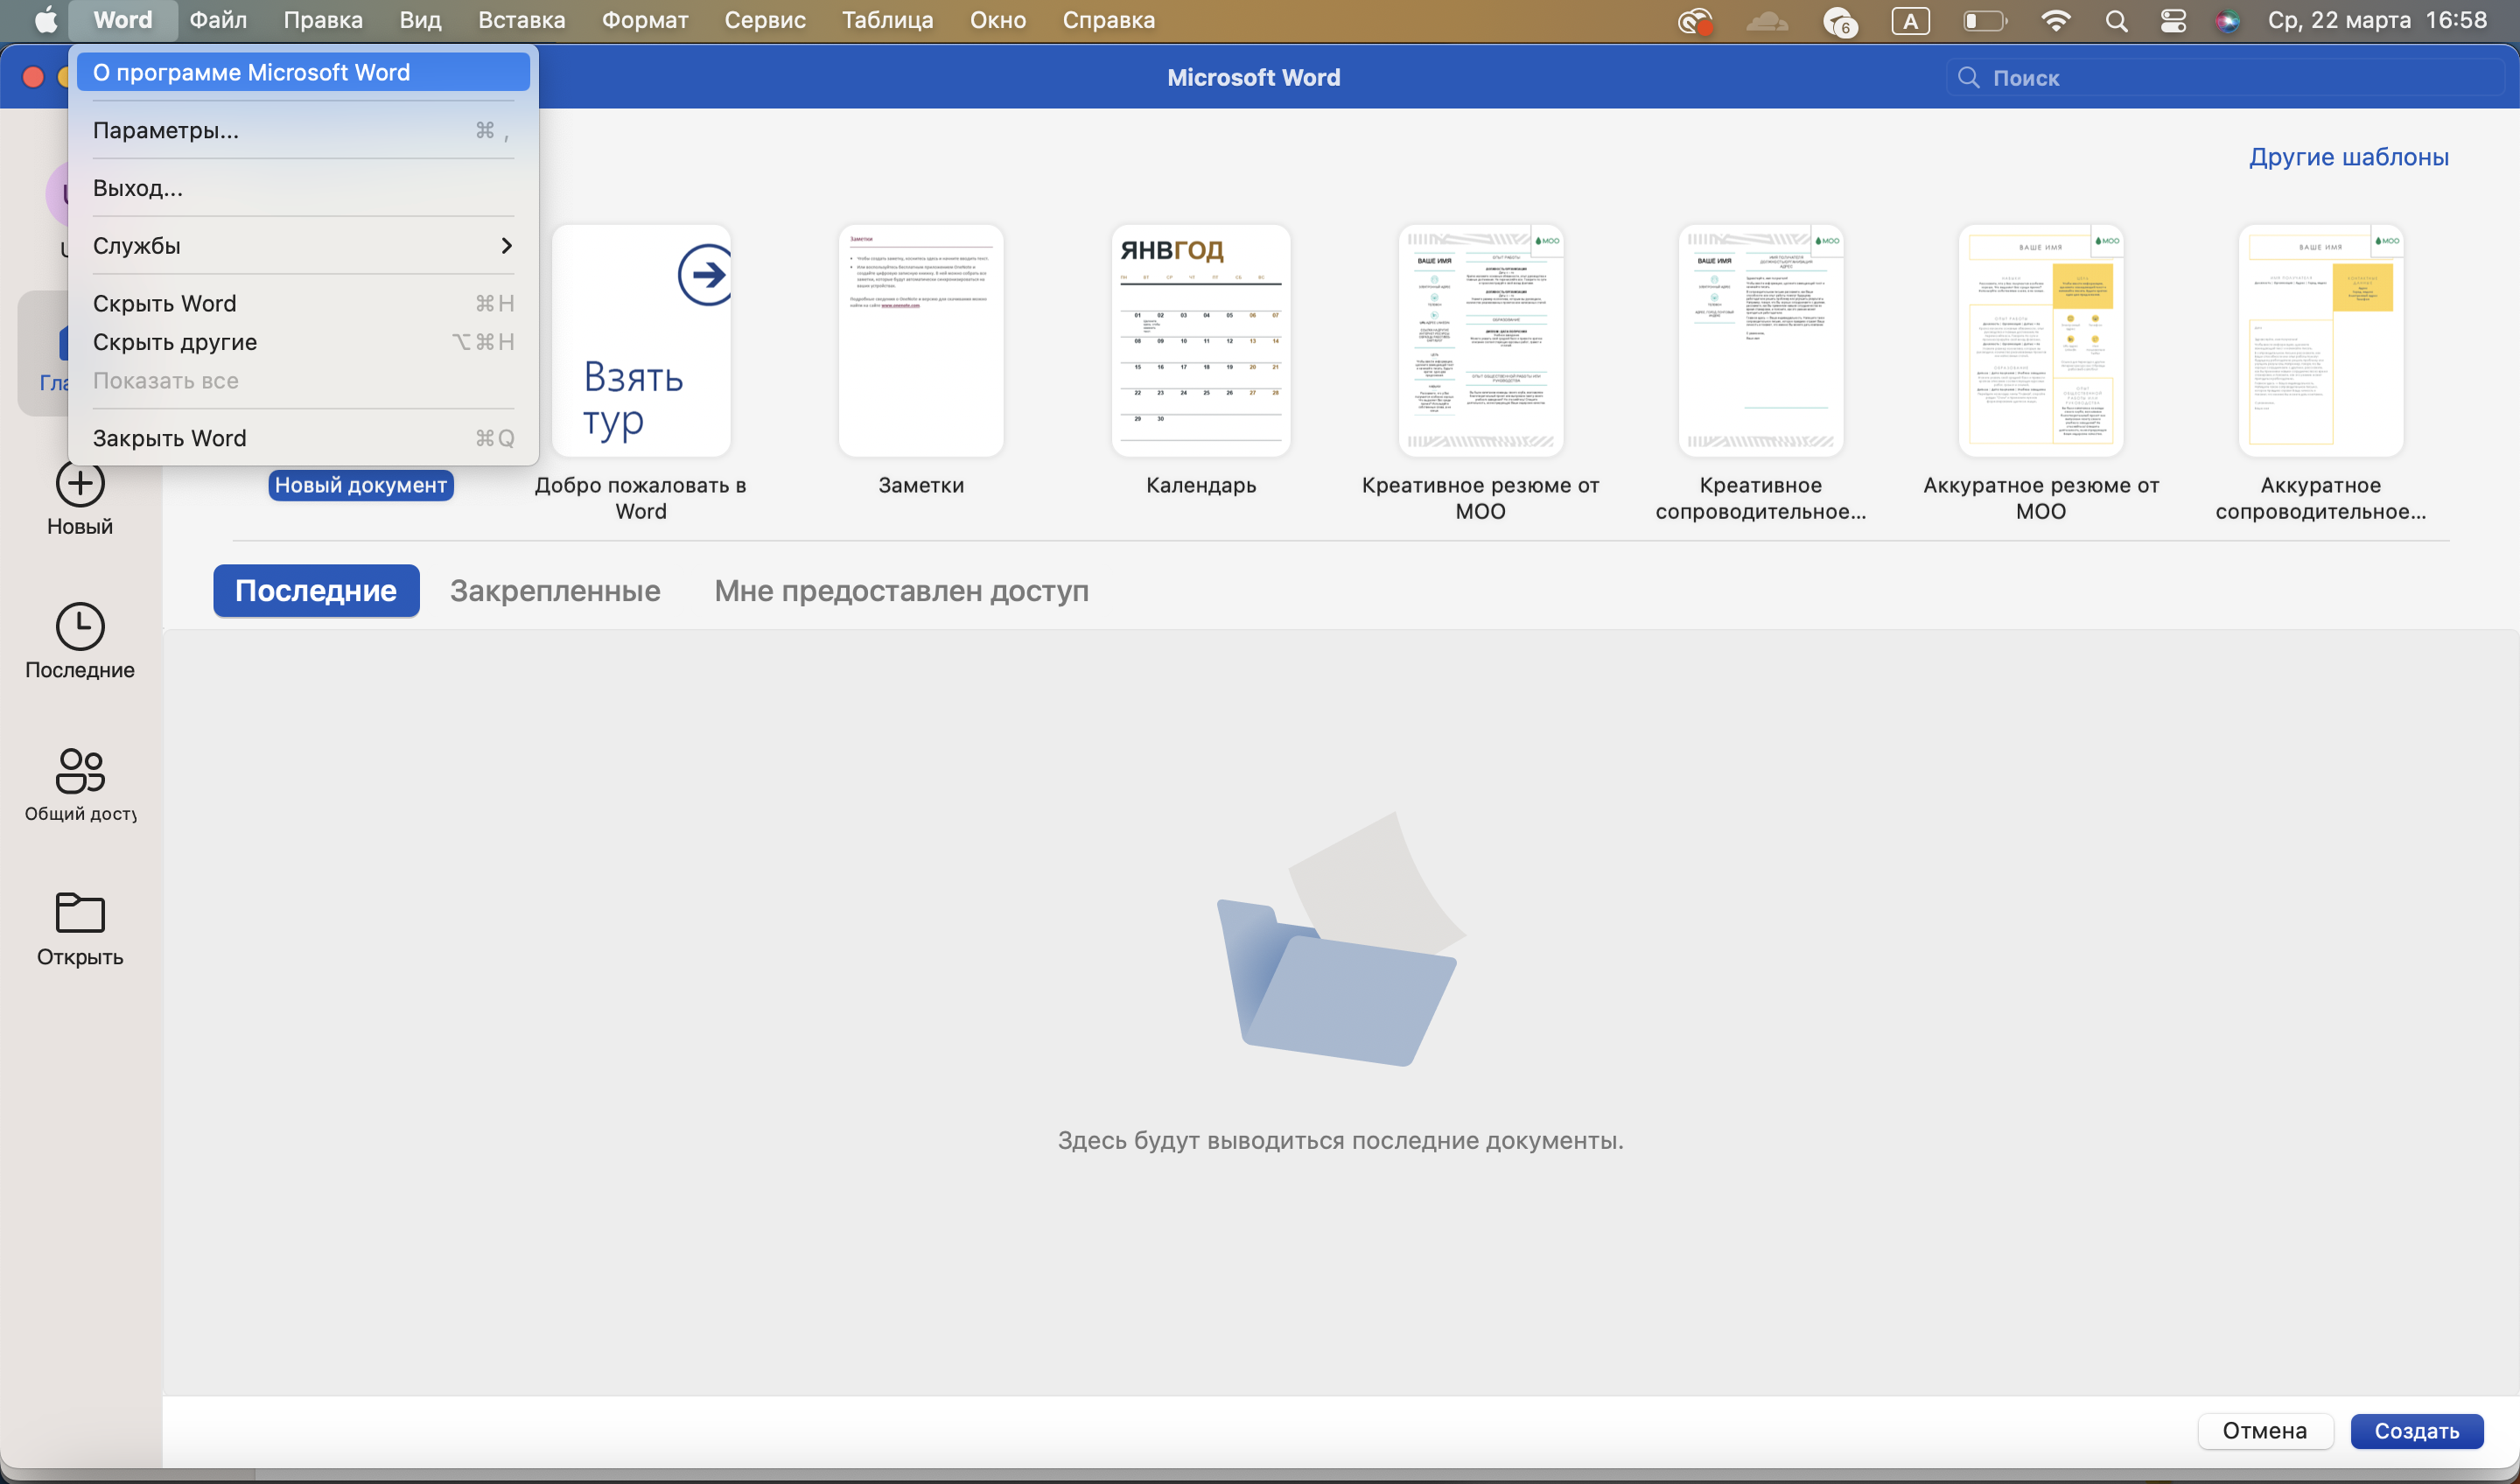Screen dimensions: 2520x1484
Task: Switch to Мне предоставлен доступ tab
Action: pos(901,591)
